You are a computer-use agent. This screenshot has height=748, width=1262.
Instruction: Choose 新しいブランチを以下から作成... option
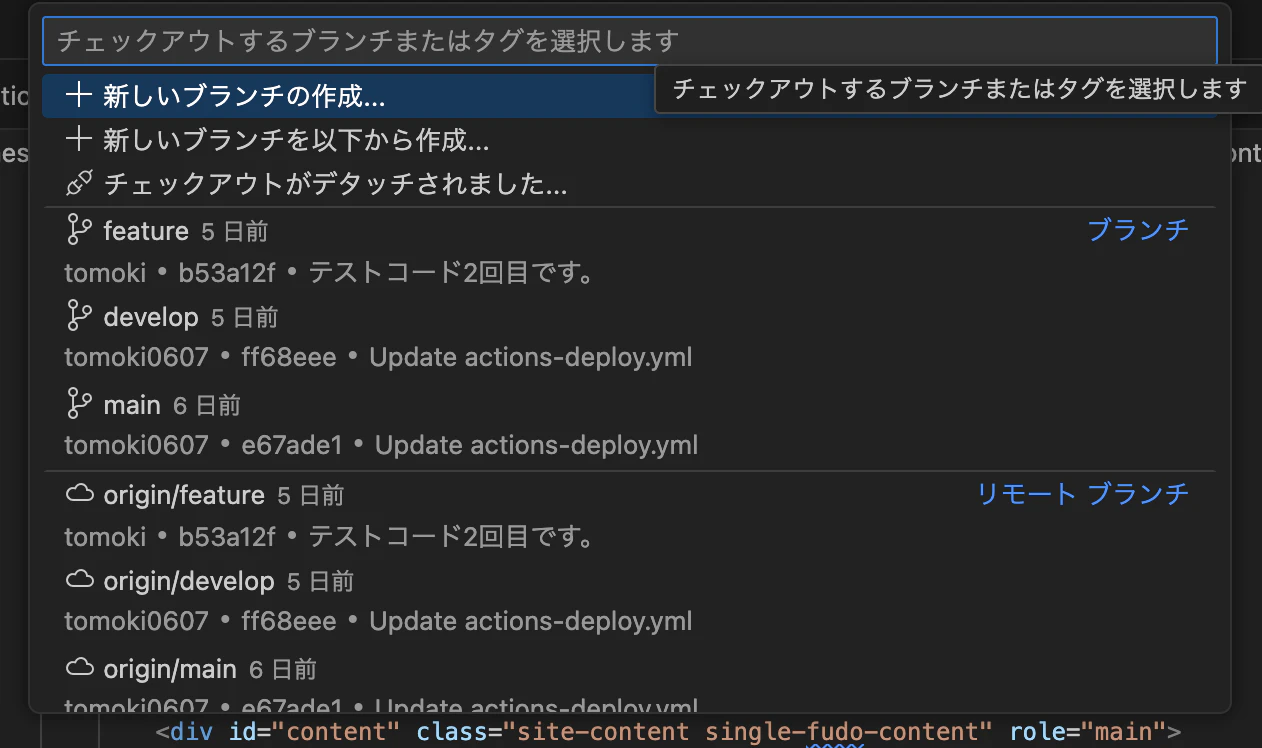pyautogui.click(x=630, y=140)
